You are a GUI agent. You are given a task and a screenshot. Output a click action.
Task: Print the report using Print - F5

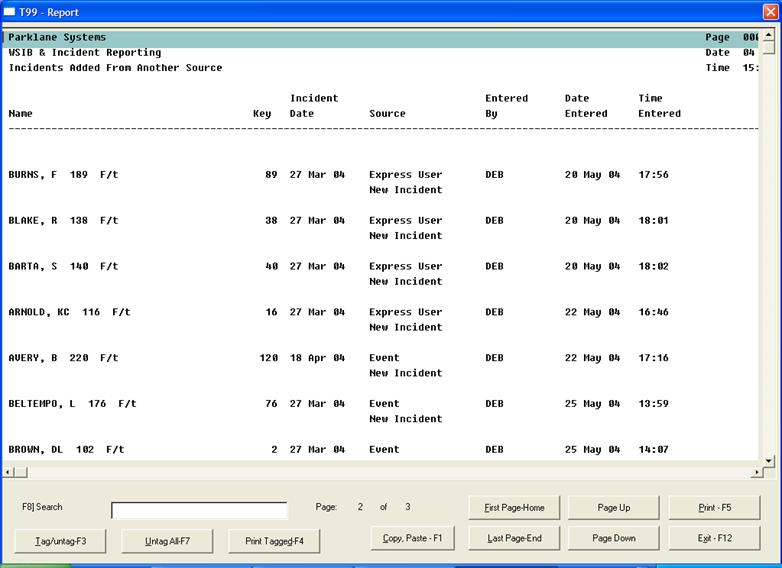pyautogui.click(x=714, y=508)
